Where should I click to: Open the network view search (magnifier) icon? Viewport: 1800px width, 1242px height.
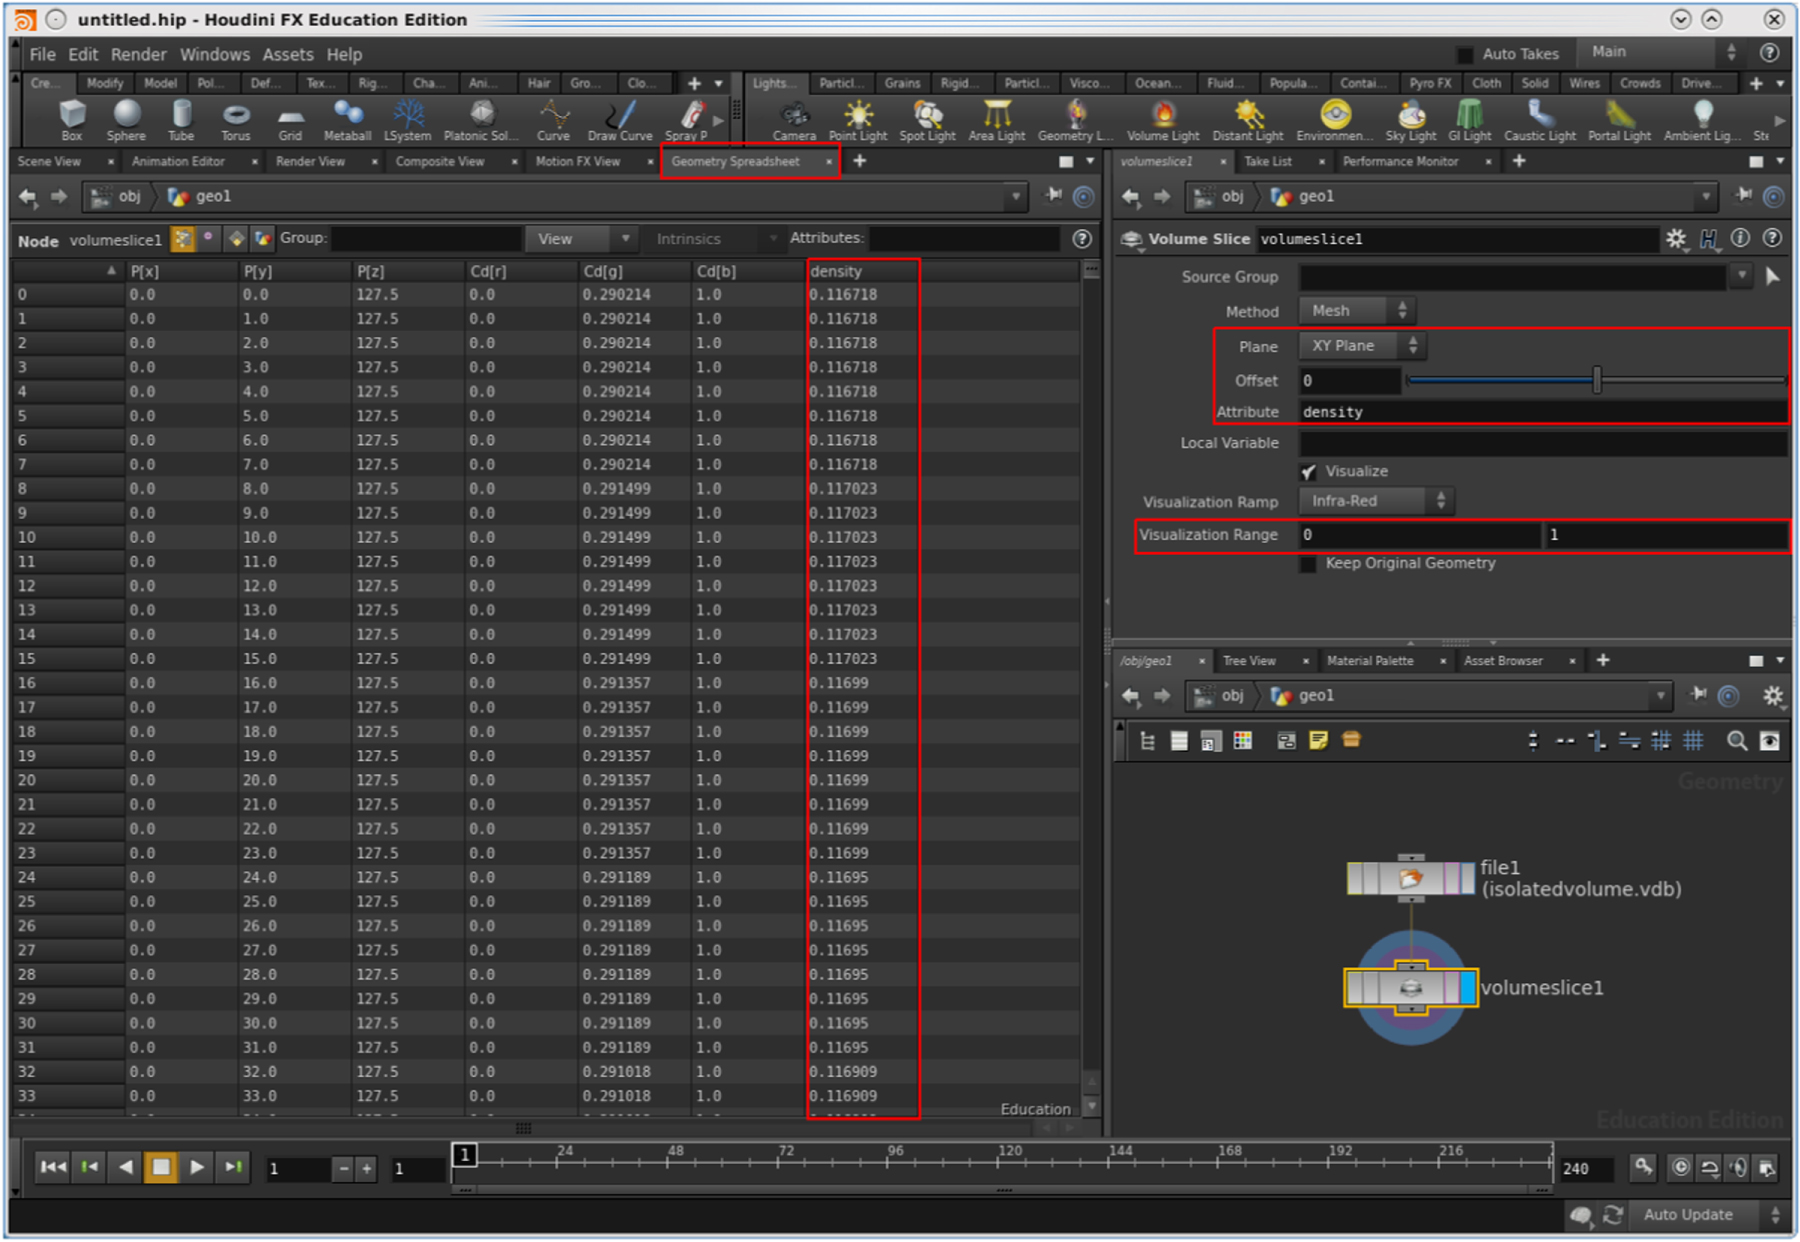pos(1737,741)
